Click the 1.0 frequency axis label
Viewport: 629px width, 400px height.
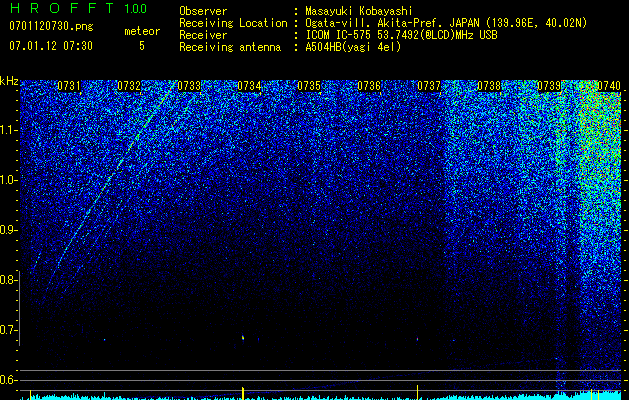[8, 180]
